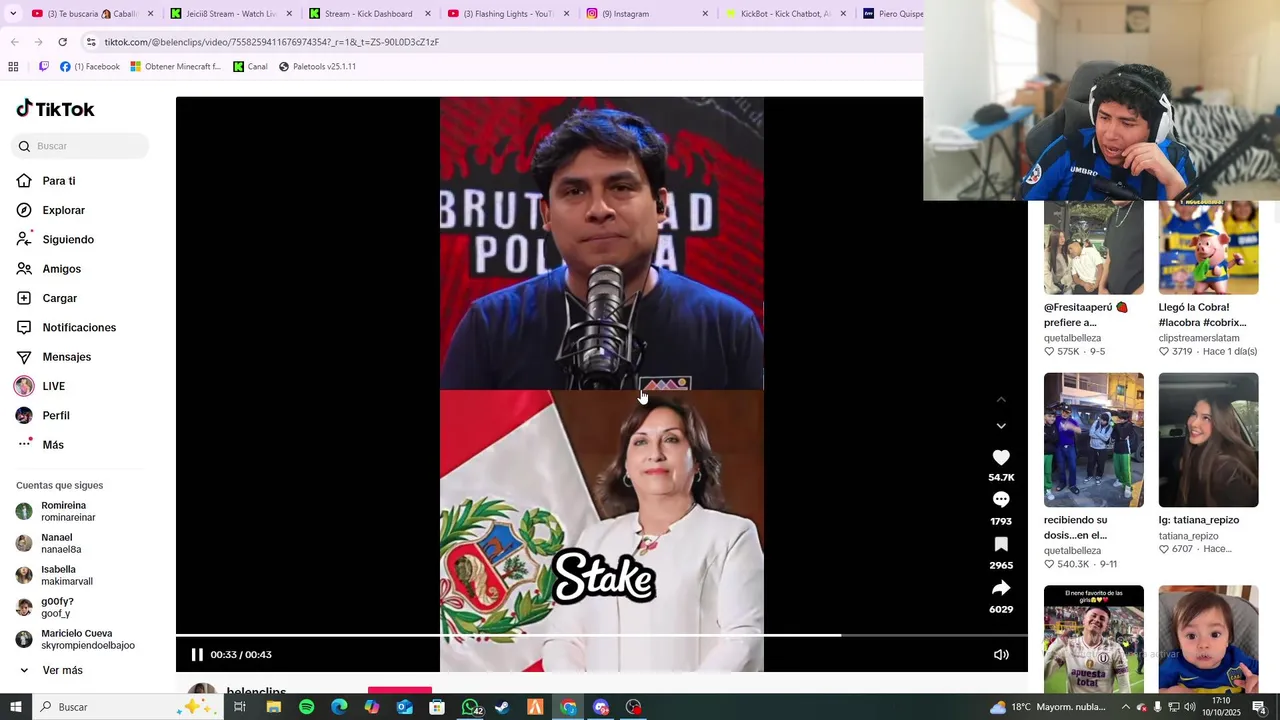Open the comments, 1793 icon
Screen dimensions: 1280x720
1001,500
